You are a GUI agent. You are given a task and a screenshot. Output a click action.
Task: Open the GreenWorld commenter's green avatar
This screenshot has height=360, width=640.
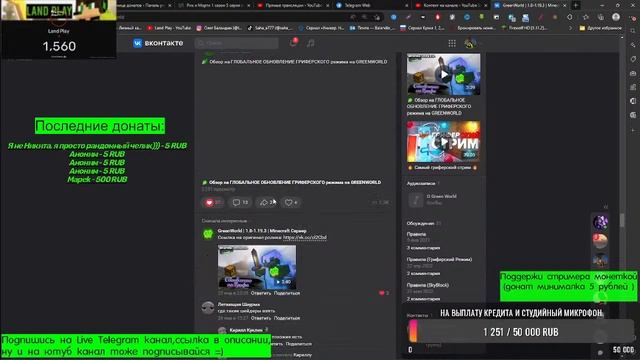click(x=208, y=234)
